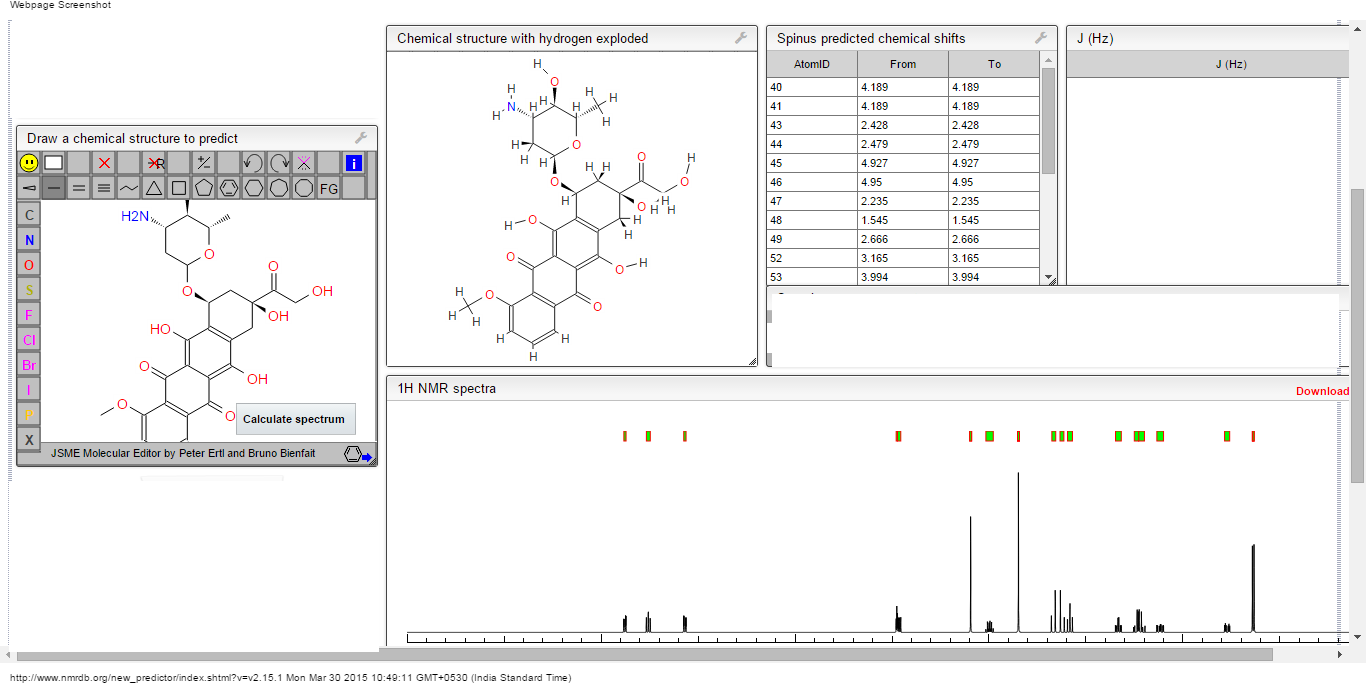Choose the cyclopentane ring tool
The image size is (1366, 683).
(204, 187)
